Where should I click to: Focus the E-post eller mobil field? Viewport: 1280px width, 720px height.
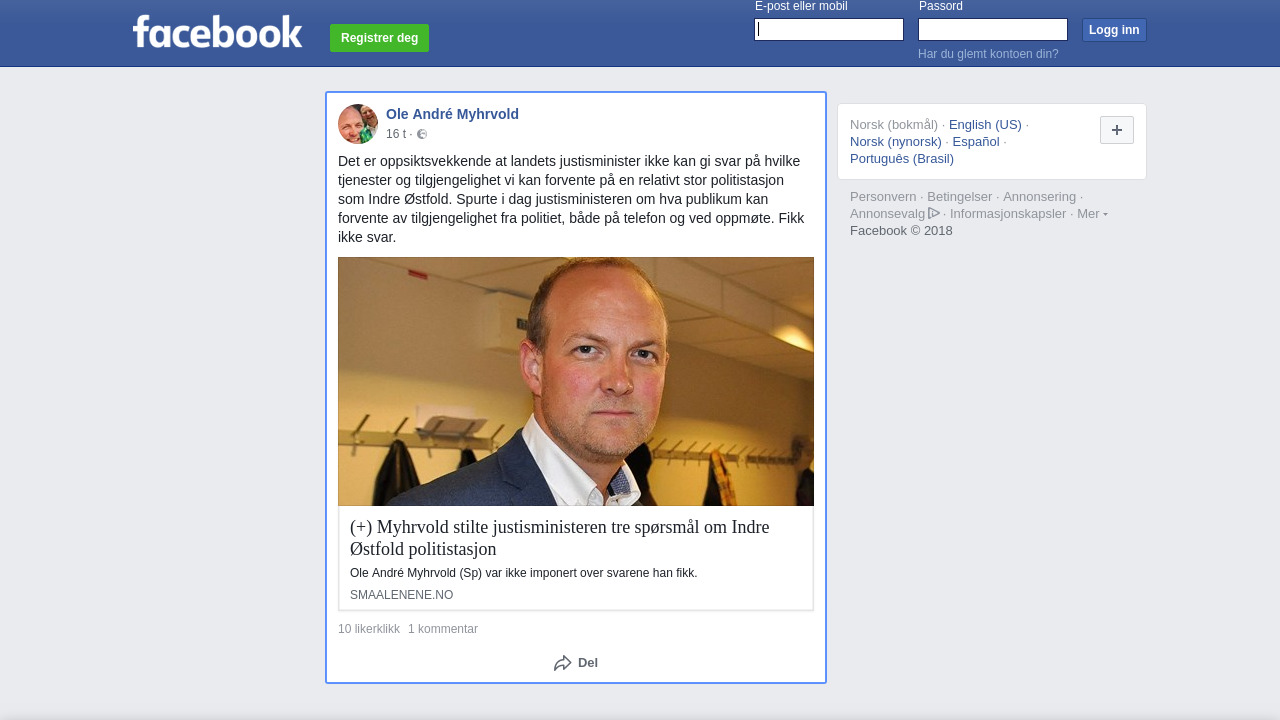click(x=829, y=30)
